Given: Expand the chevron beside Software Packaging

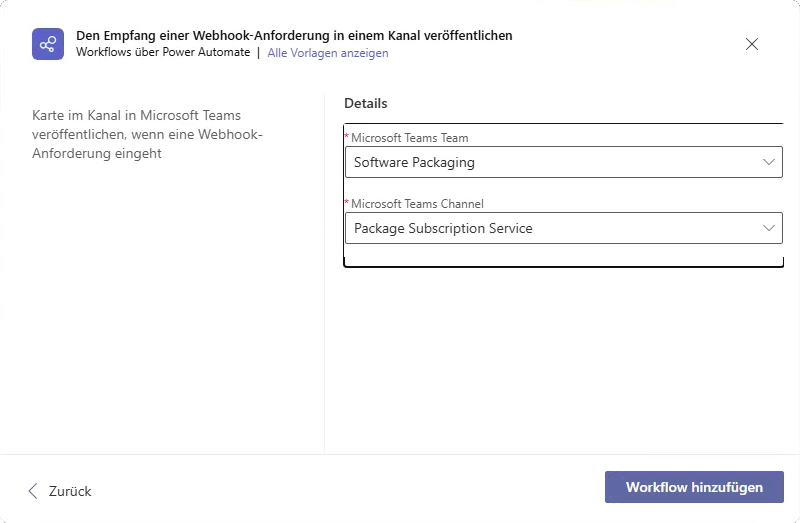Looking at the screenshot, I should click(x=768, y=162).
